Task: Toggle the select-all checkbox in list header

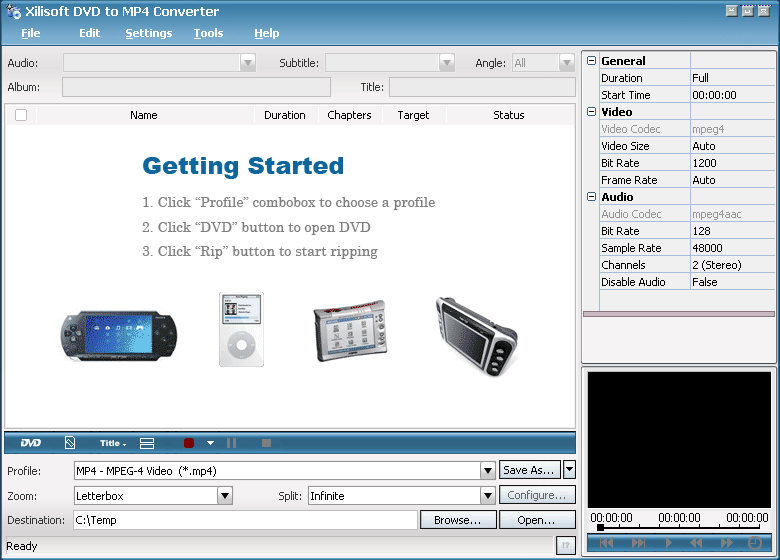Action: point(21,115)
